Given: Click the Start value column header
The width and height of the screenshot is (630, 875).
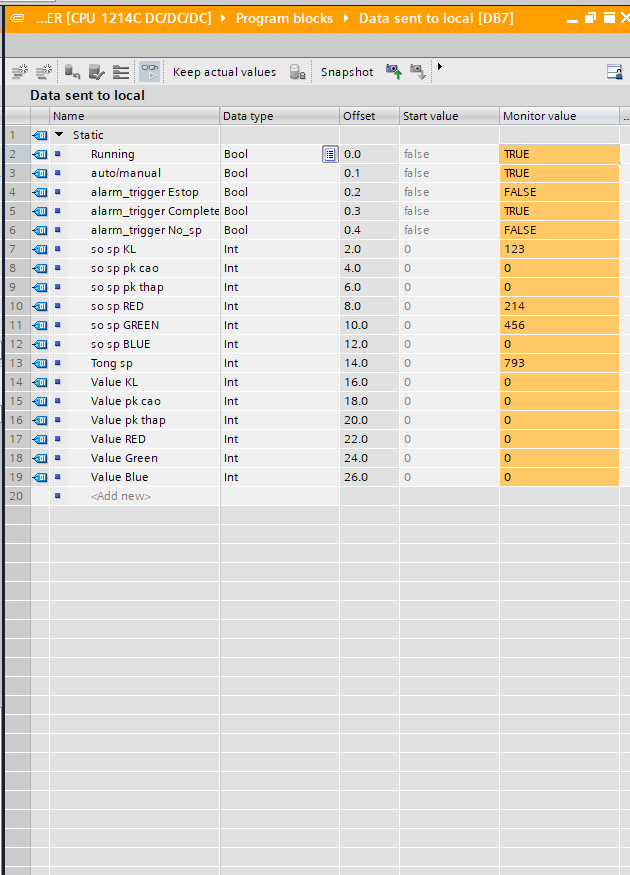Looking at the screenshot, I should coord(449,116).
